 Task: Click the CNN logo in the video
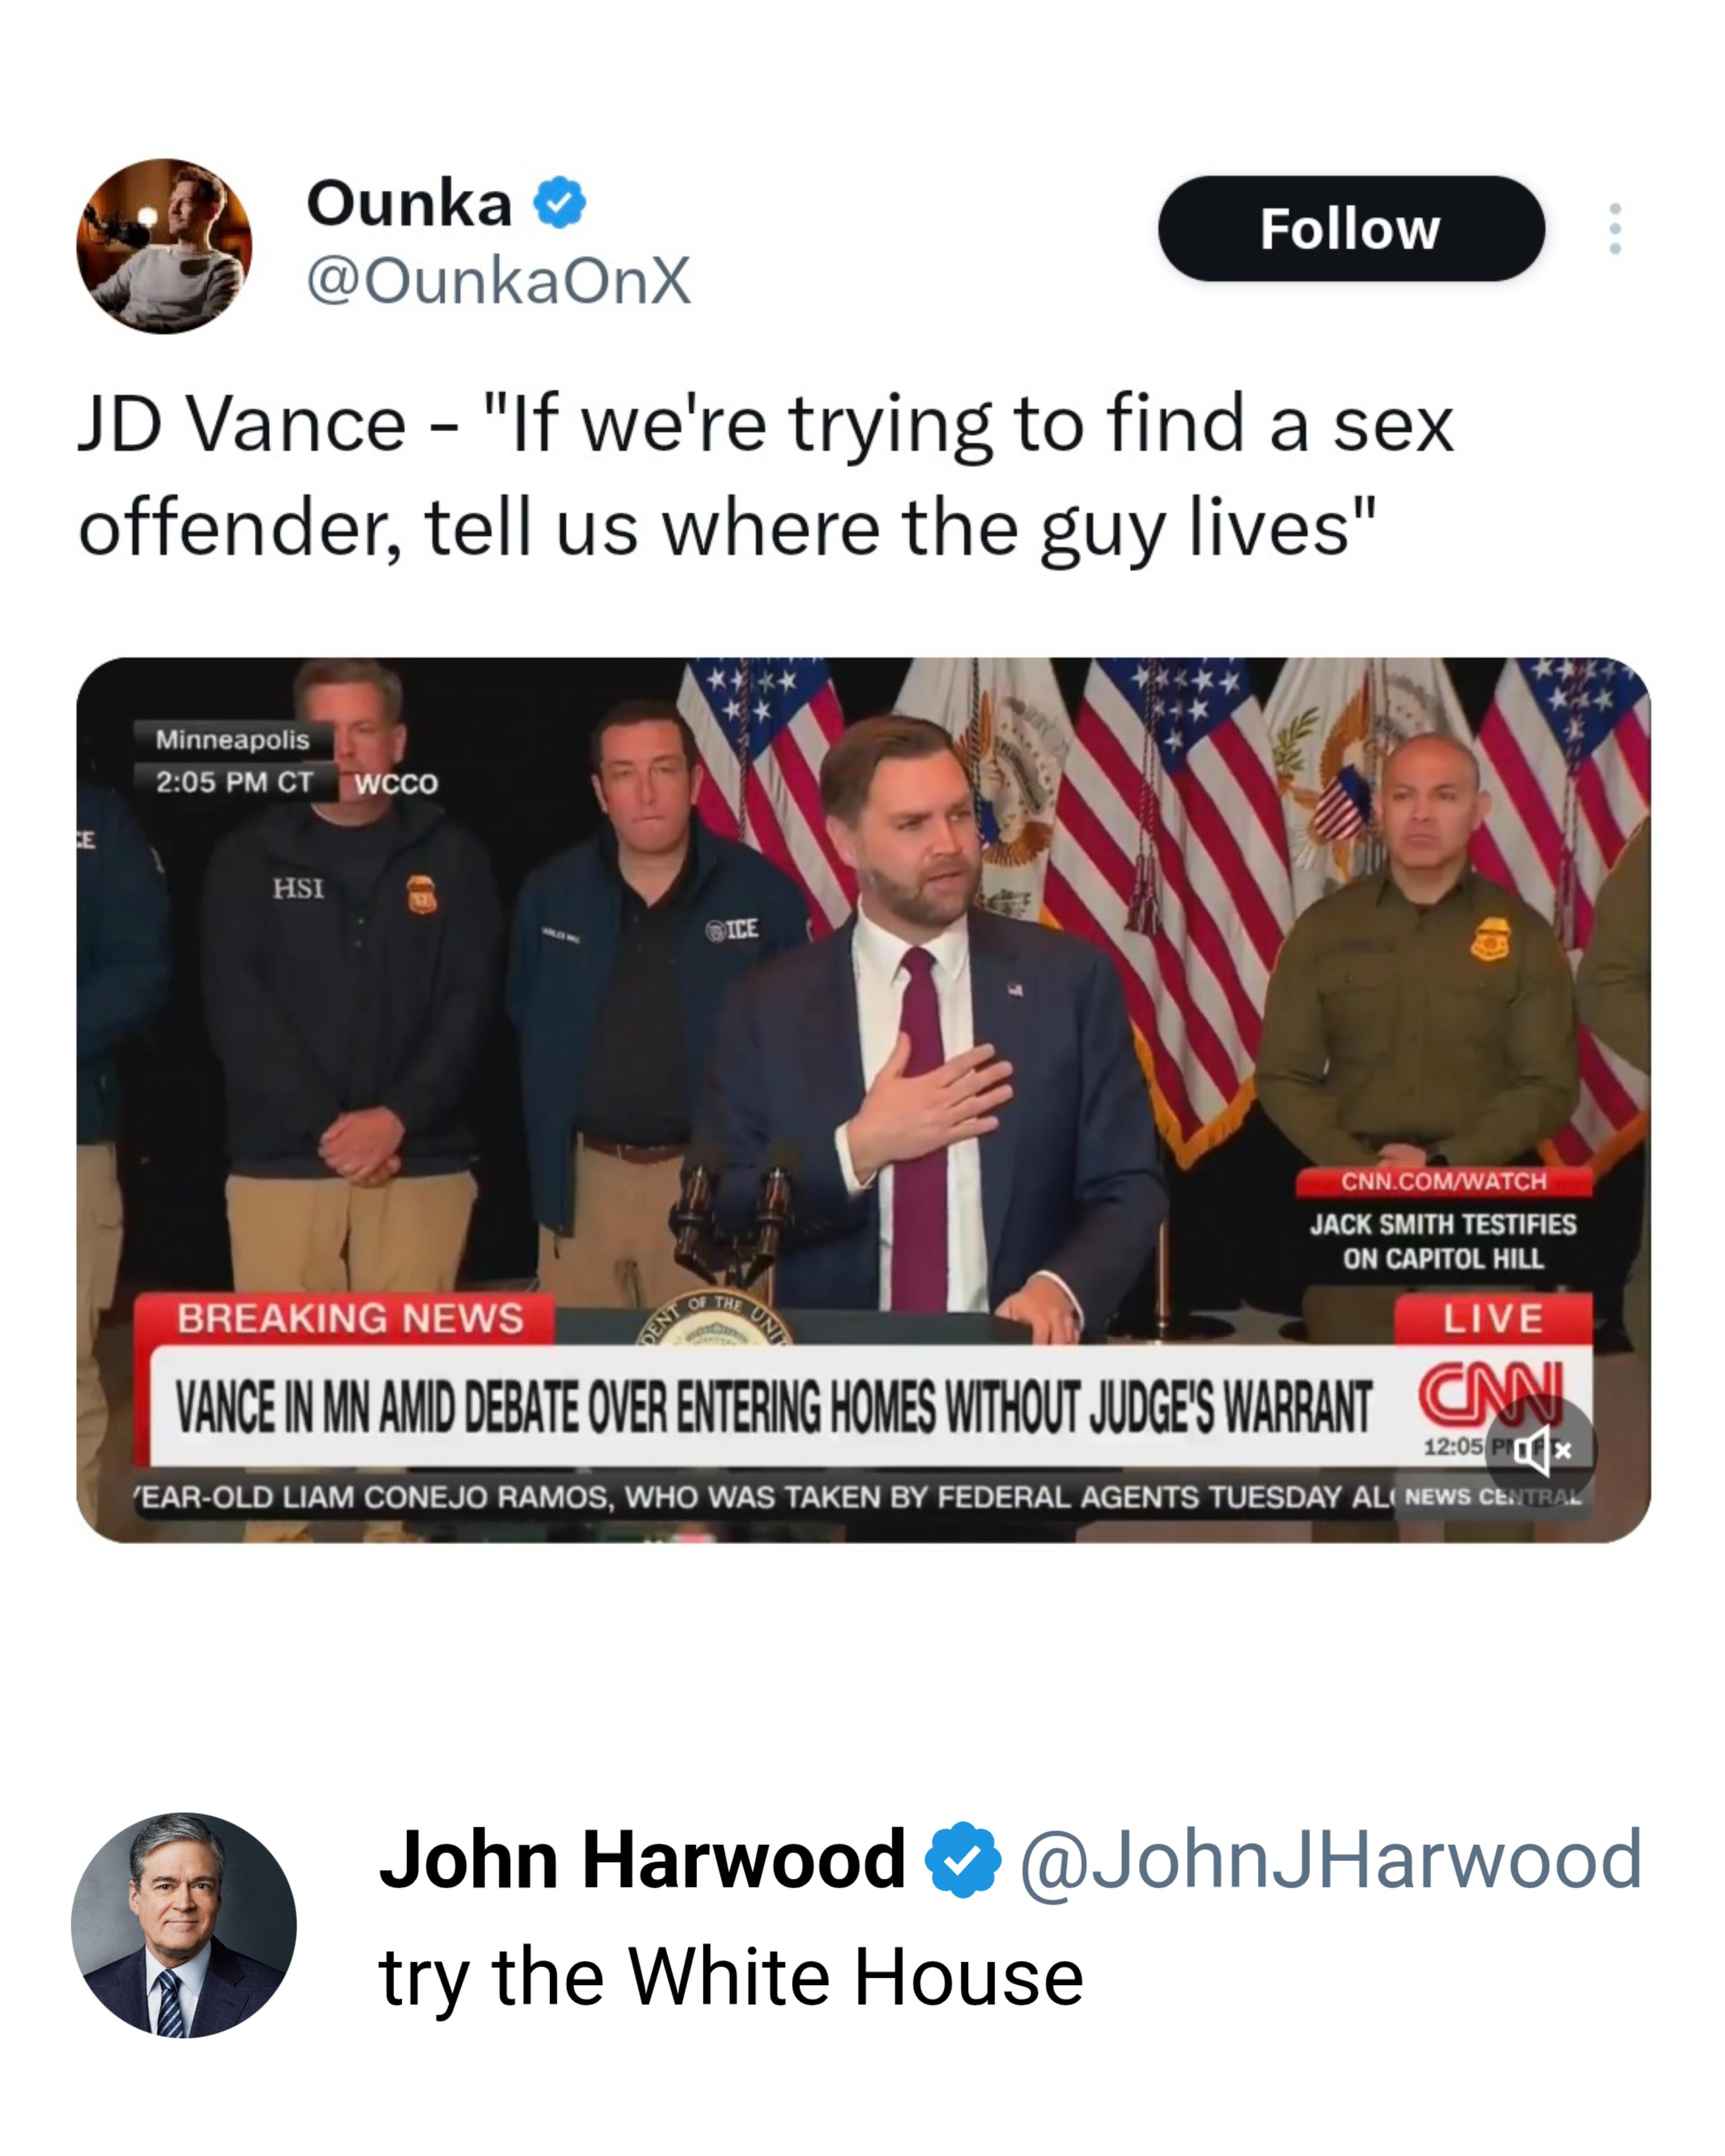point(1491,1393)
